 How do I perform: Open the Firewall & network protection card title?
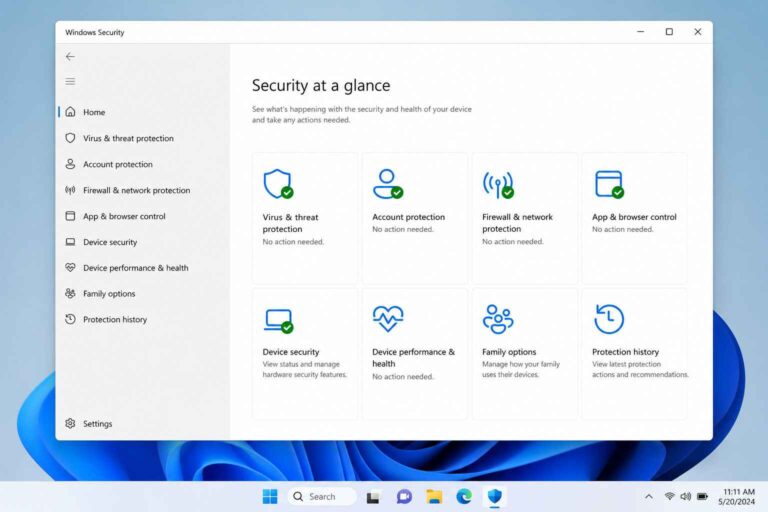click(x=517, y=222)
